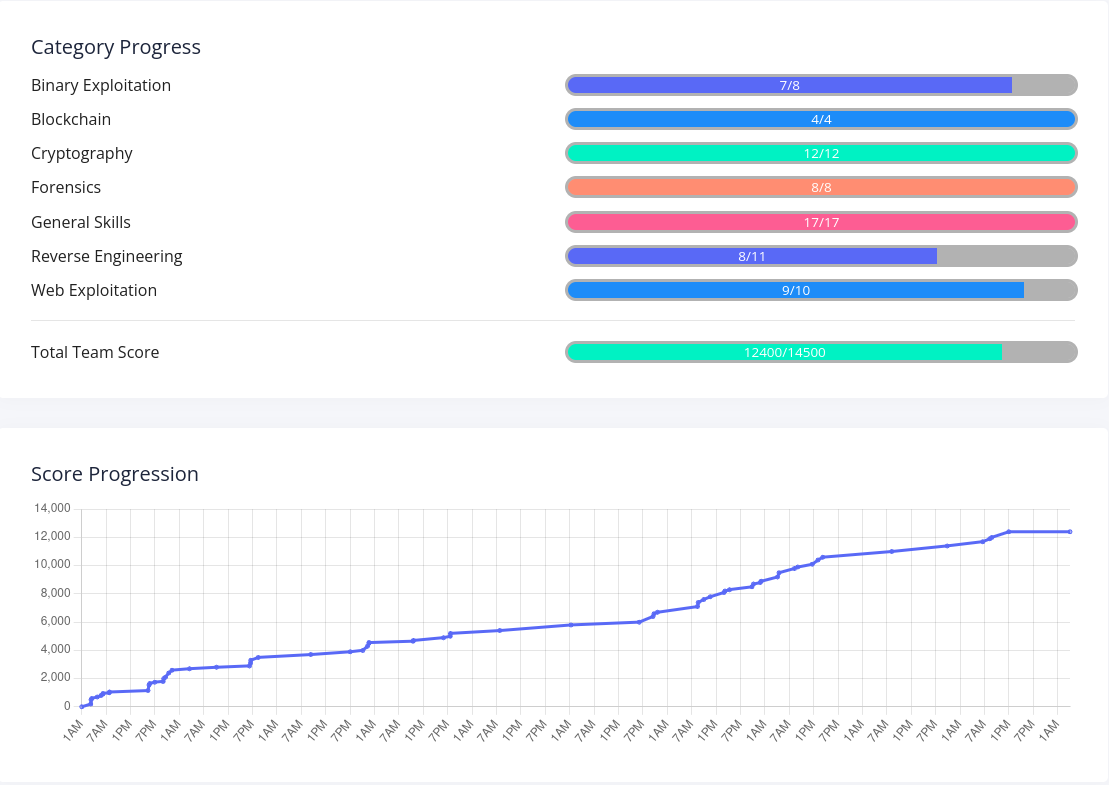Click the 14,000 y-axis label
Screen dimensions: 1109x785
coord(52,508)
